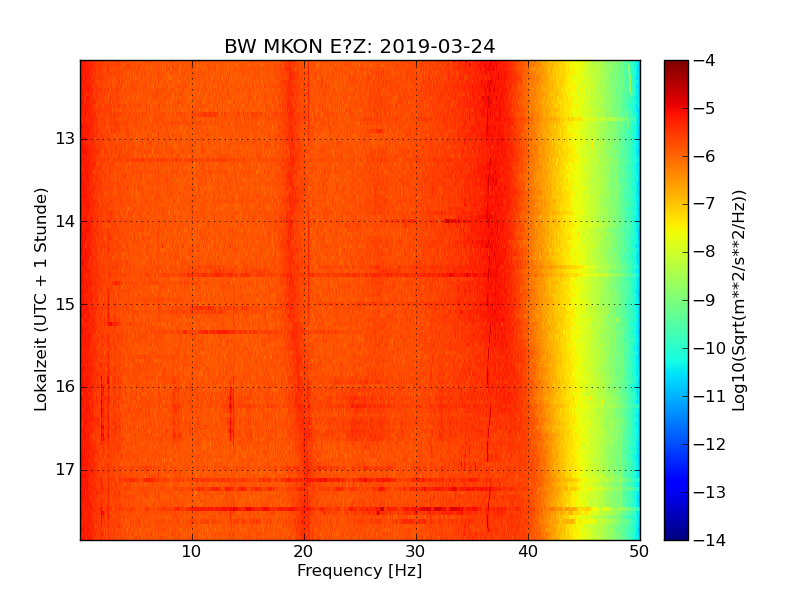This screenshot has width=800, height=600.
Task: Click the colorbar tick label −13
Action: pos(710,492)
